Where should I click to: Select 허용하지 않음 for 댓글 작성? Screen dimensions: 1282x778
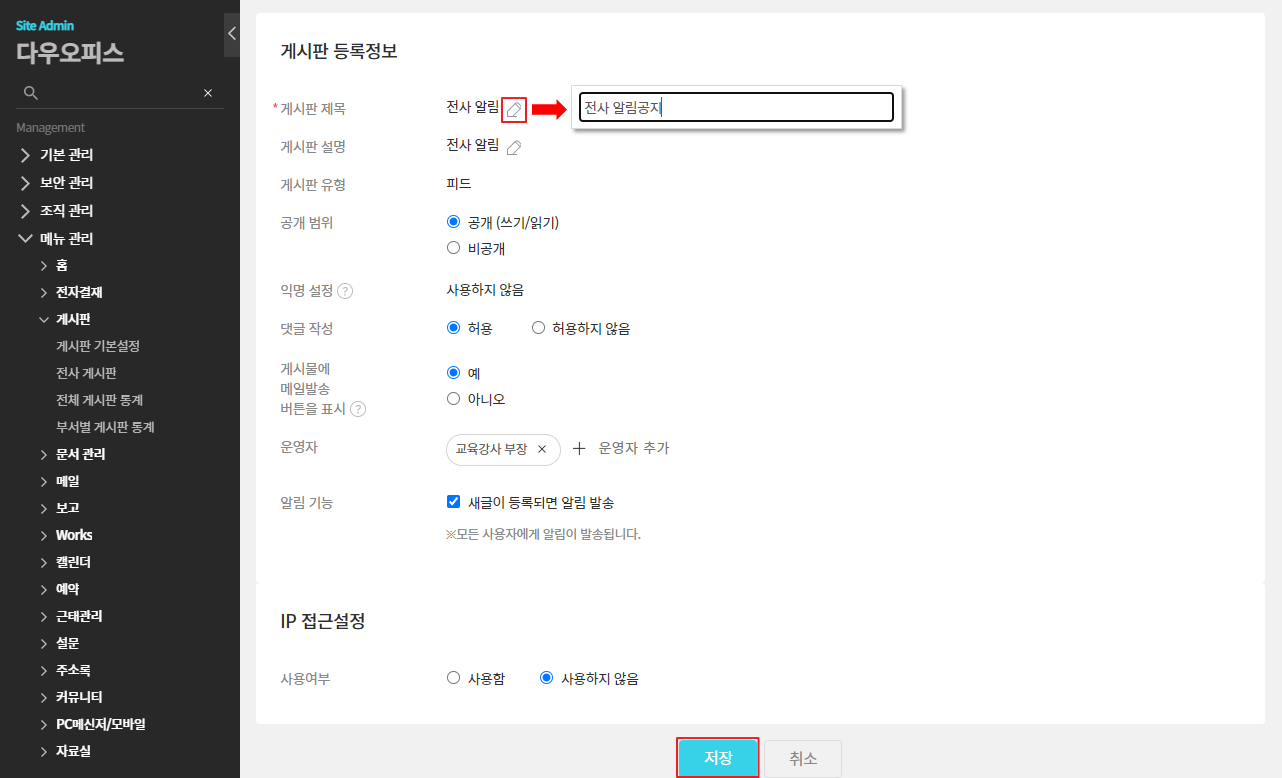click(x=539, y=328)
